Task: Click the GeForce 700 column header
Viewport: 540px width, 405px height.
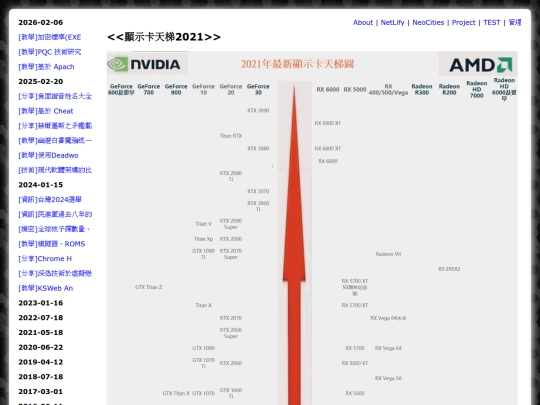Action: pyautogui.click(x=148, y=90)
